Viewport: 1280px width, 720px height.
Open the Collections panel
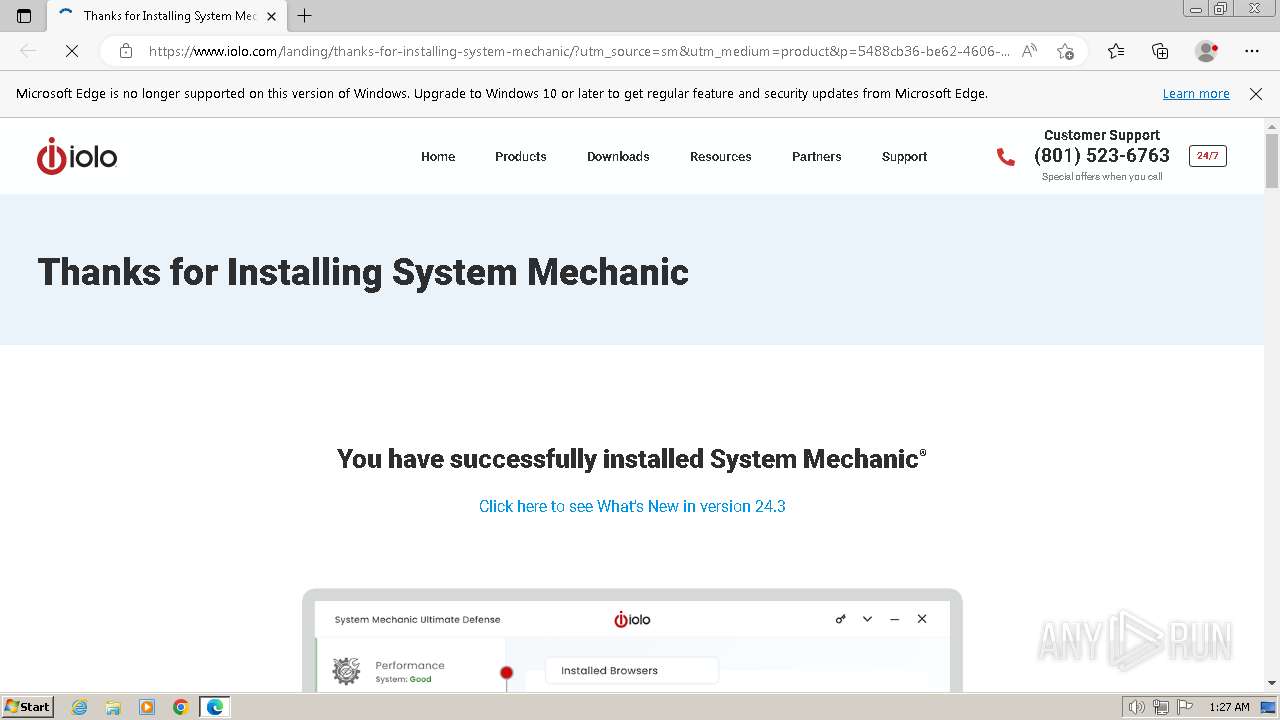pyautogui.click(x=1160, y=51)
